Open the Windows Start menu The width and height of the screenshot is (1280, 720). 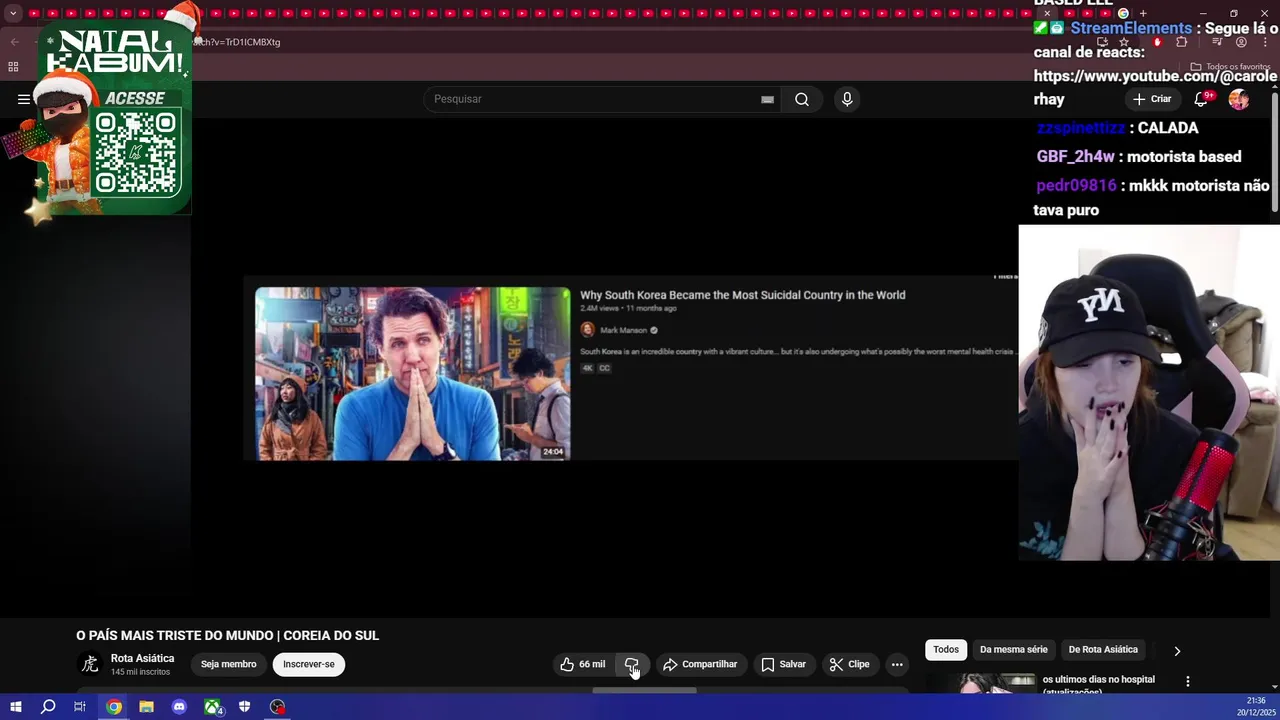pos(15,707)
